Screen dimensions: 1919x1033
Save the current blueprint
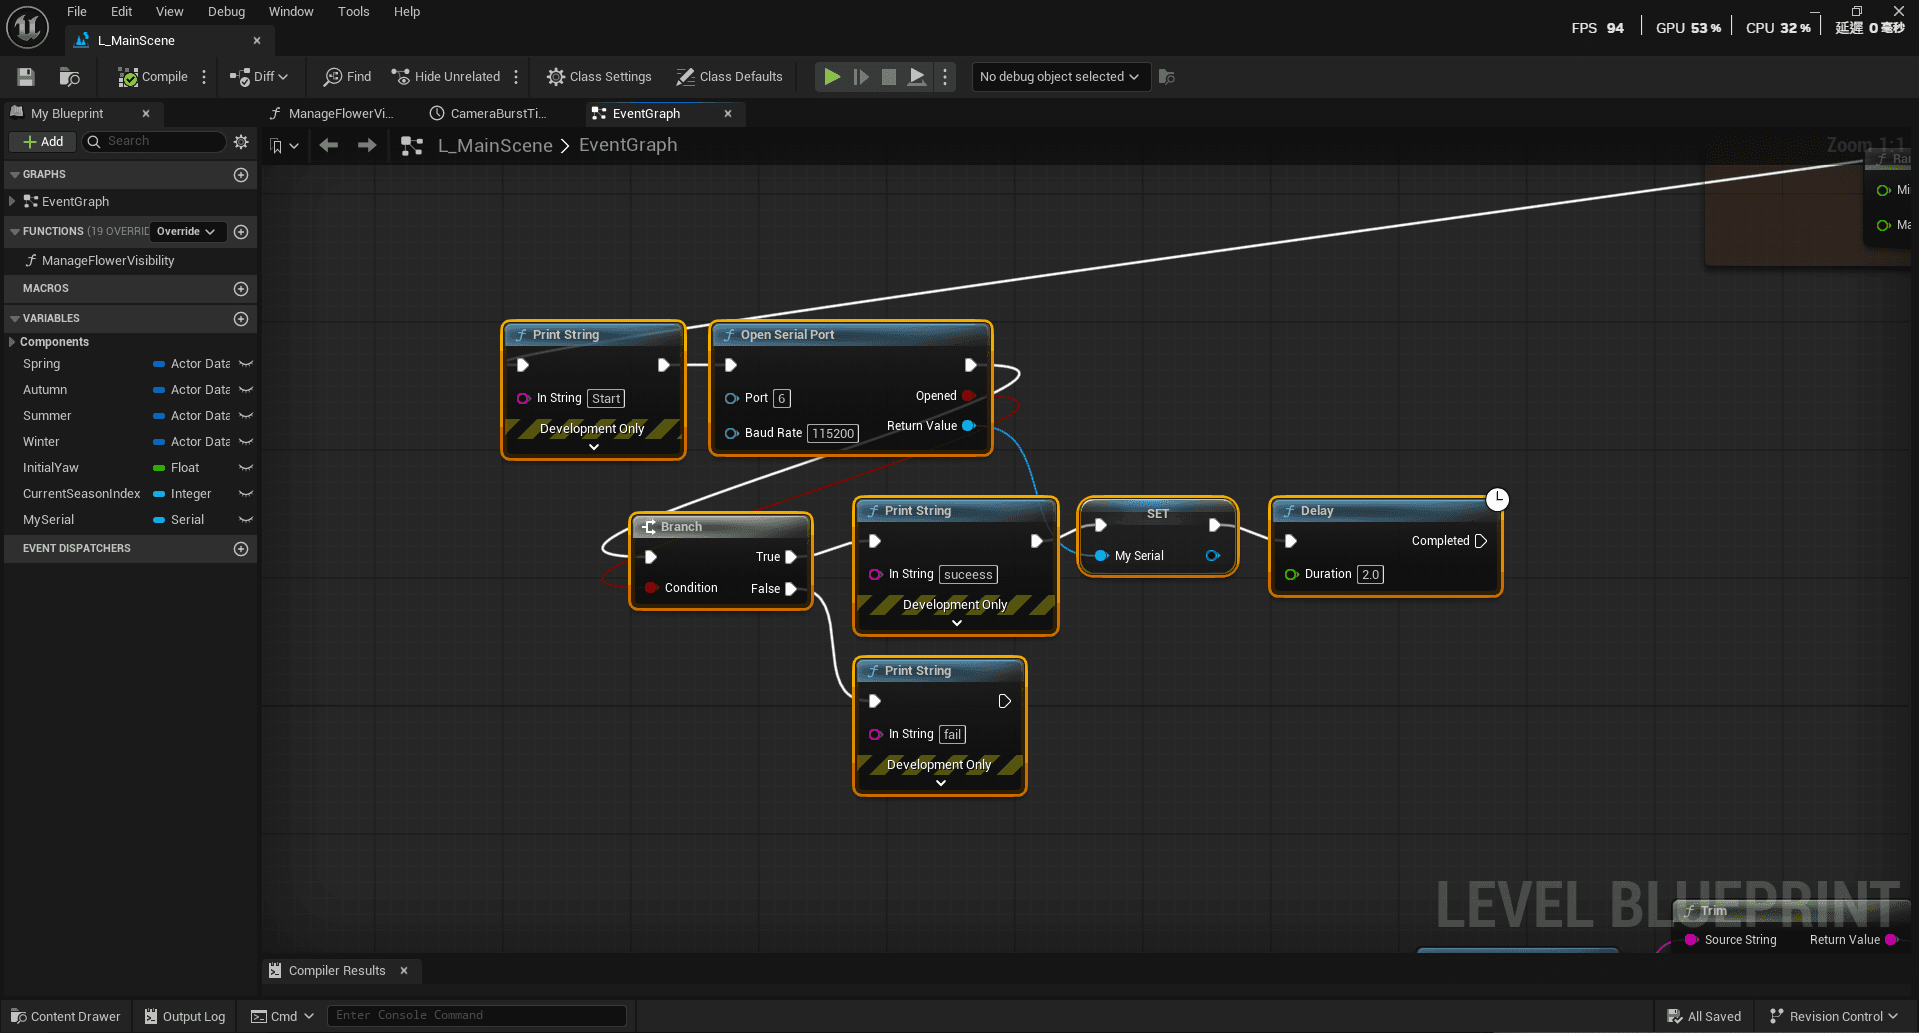[25, 76]
